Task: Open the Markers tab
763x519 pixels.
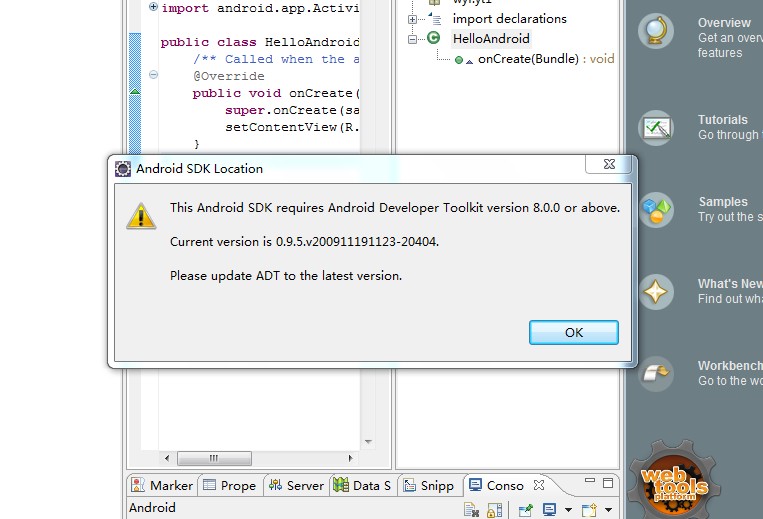Action: pyautogui.click(x=162, y=485)
